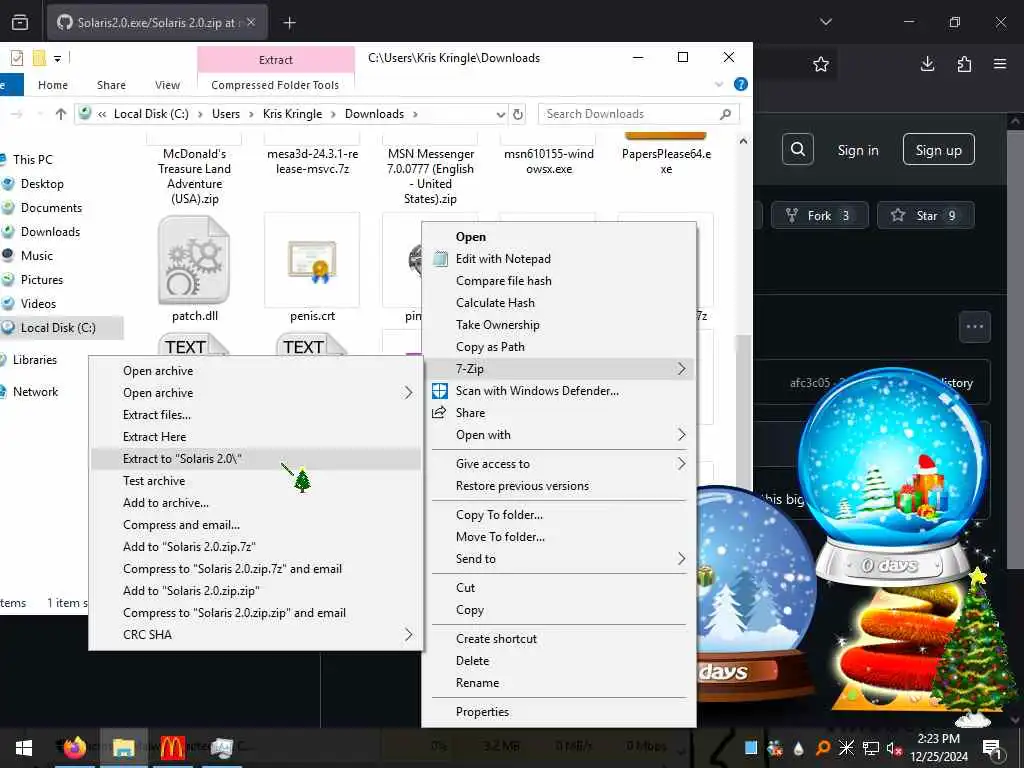Select Add to "Solaris 2.0.zip.7z"
Viewport: 1024px width, 768px height.
coord(255,547)
